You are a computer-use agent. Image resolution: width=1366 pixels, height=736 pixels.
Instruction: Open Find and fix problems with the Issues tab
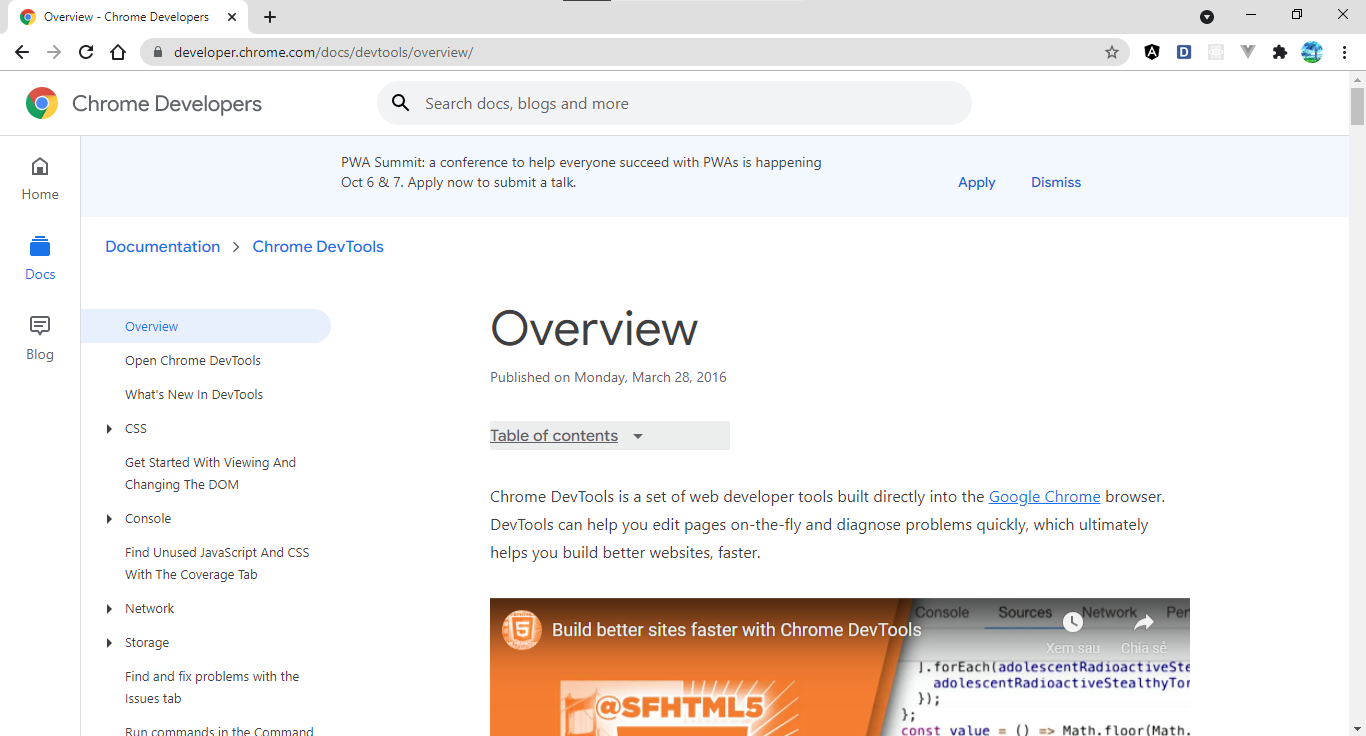coord(212,688)
